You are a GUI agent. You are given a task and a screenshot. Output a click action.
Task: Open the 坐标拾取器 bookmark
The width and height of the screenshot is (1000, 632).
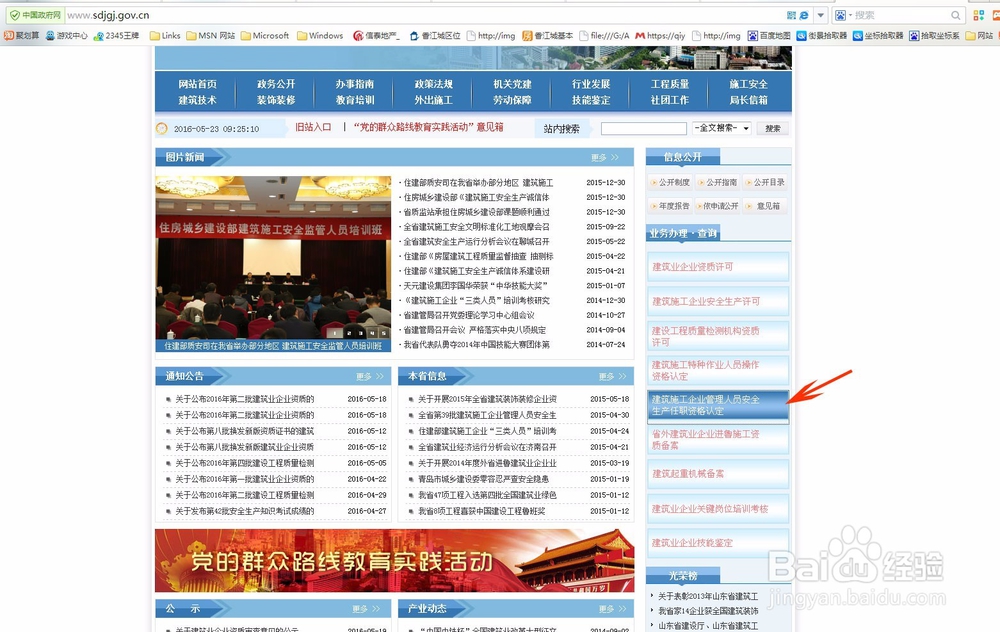(878, 36)
